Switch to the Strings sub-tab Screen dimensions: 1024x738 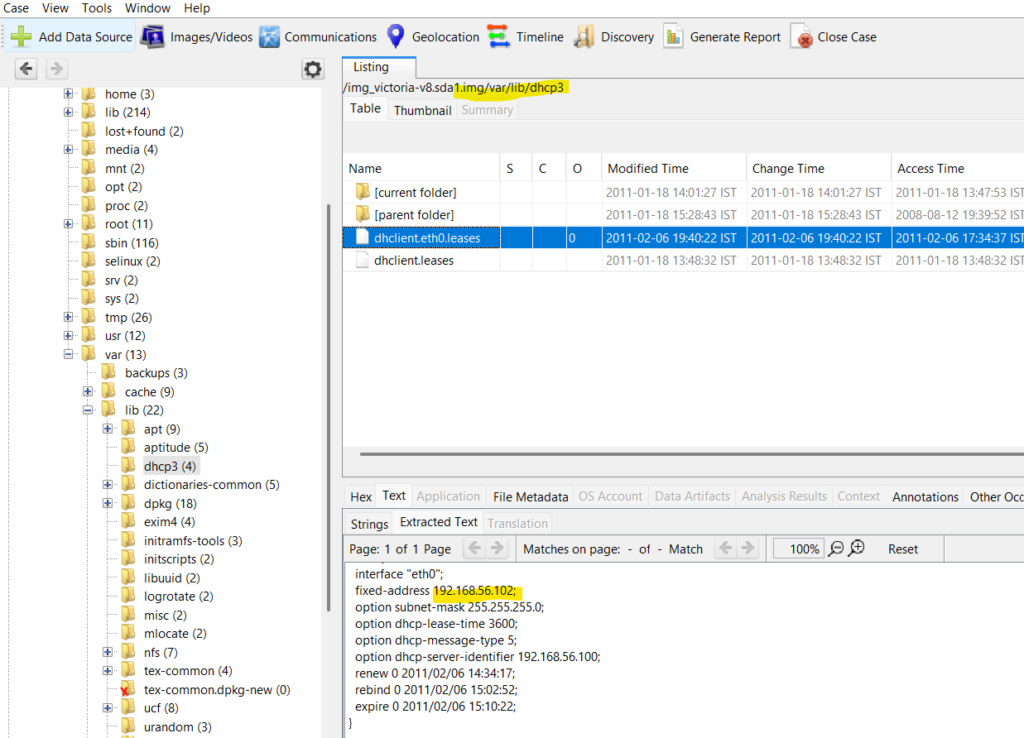tap(369, 524)
